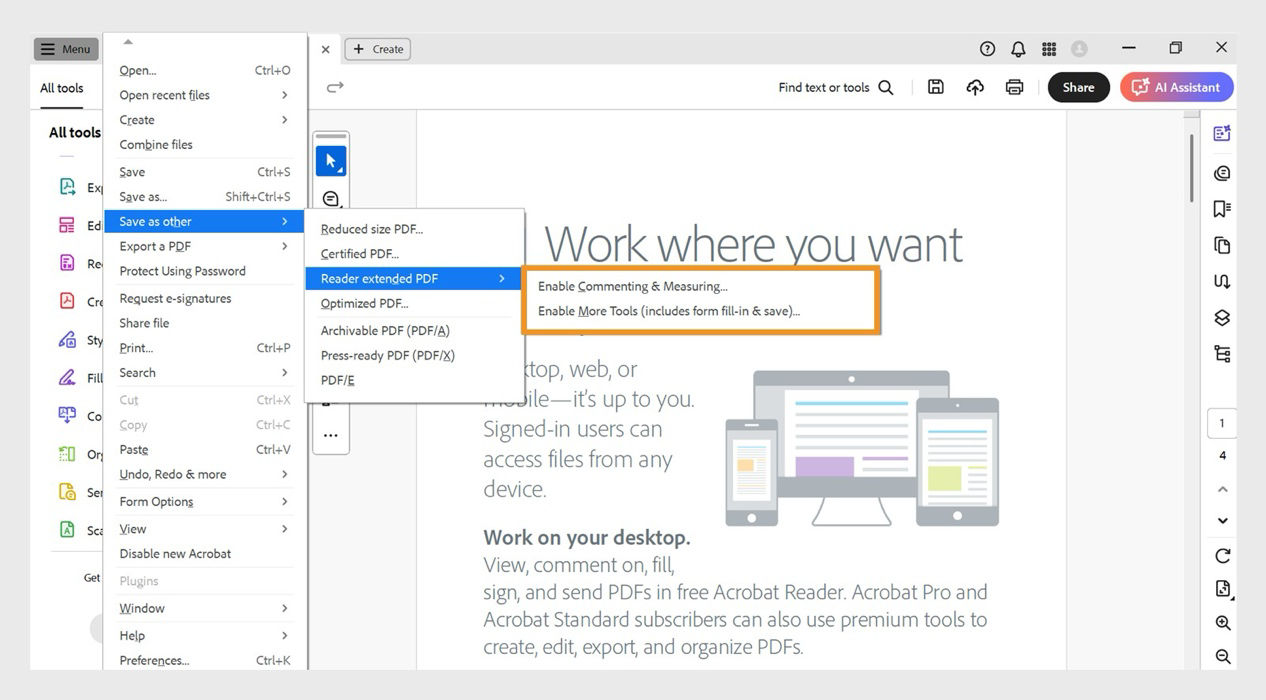The image size is (1266, 700).
Task: Click the Share button
Action: click(x=1078, y=87)
